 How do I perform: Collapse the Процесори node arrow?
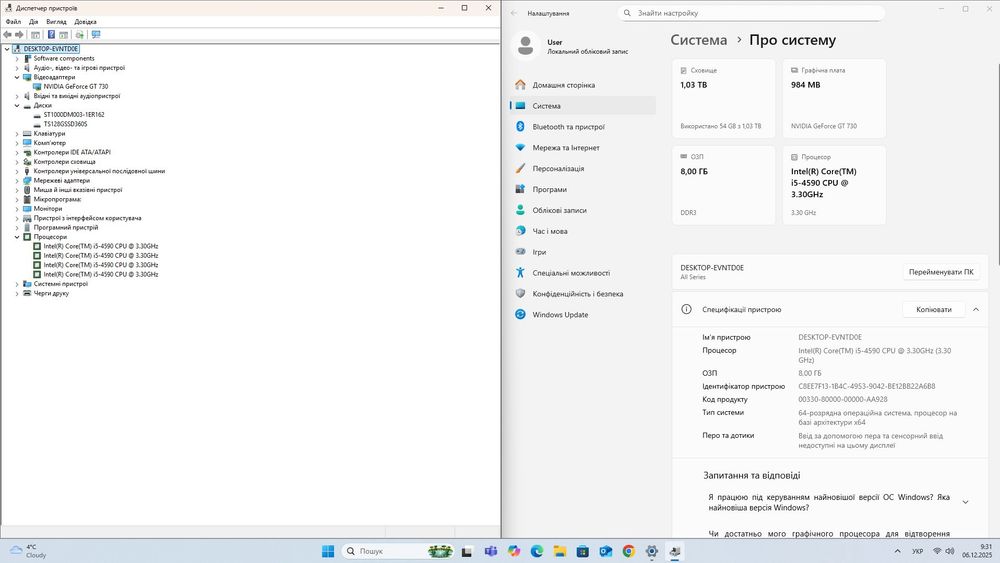pos(17,237)
